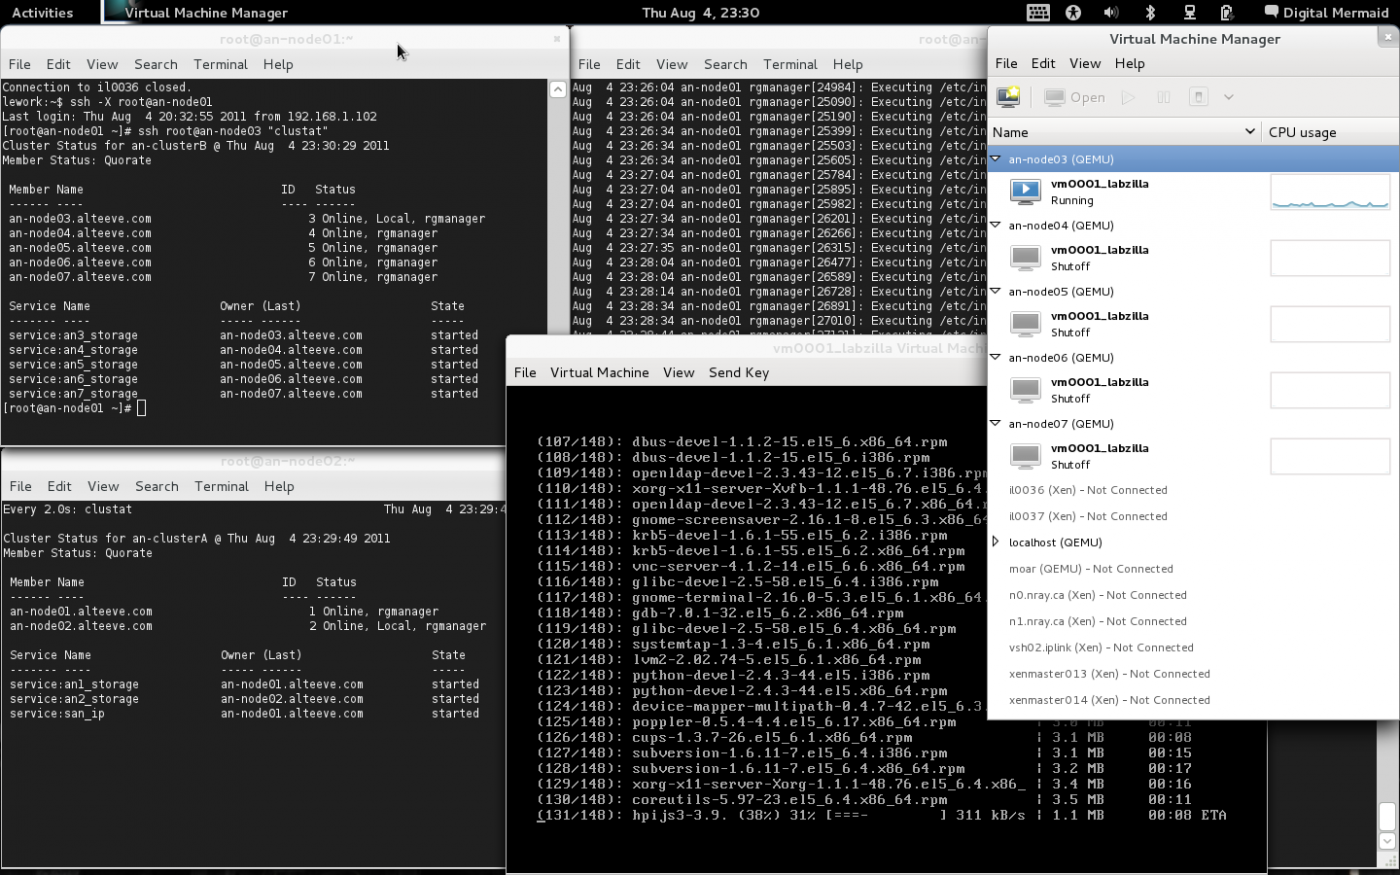1400x875 pixels.
Task: Click the Activities button
Action: 42,12
